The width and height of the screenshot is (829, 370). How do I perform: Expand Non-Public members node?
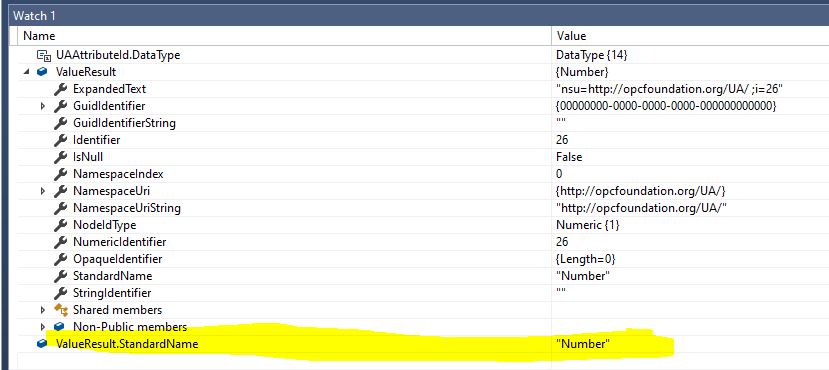pos(43,327)
